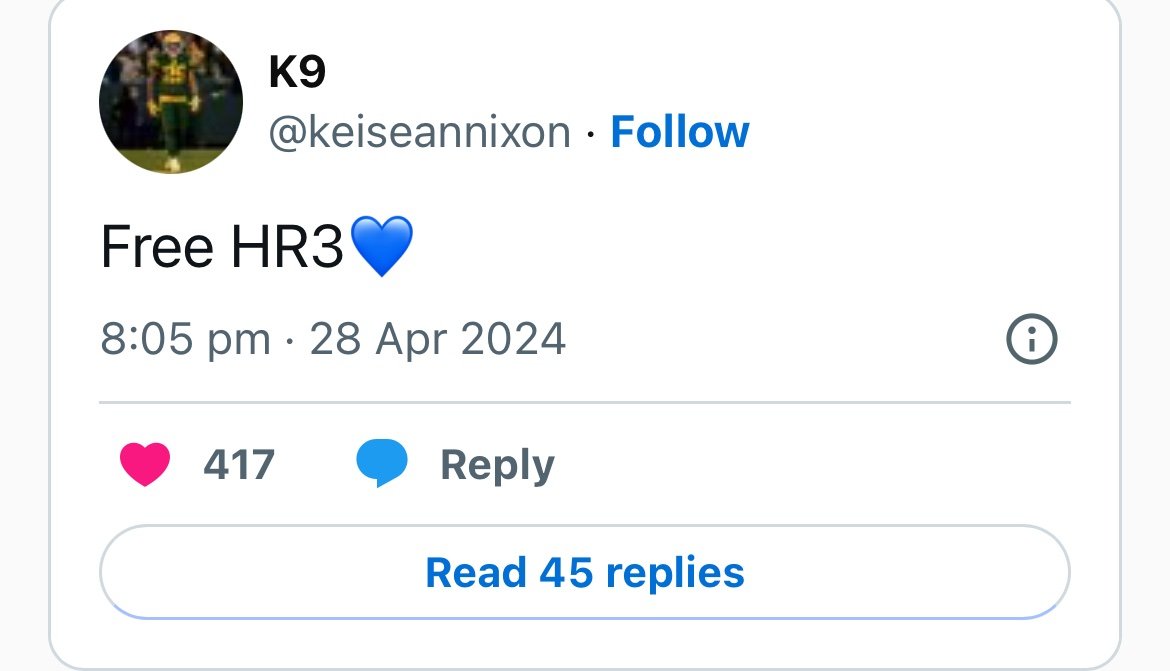Viewport: 1170px width, 671px height.
Task: Click the 417 likes count
Action: point(239,465)
